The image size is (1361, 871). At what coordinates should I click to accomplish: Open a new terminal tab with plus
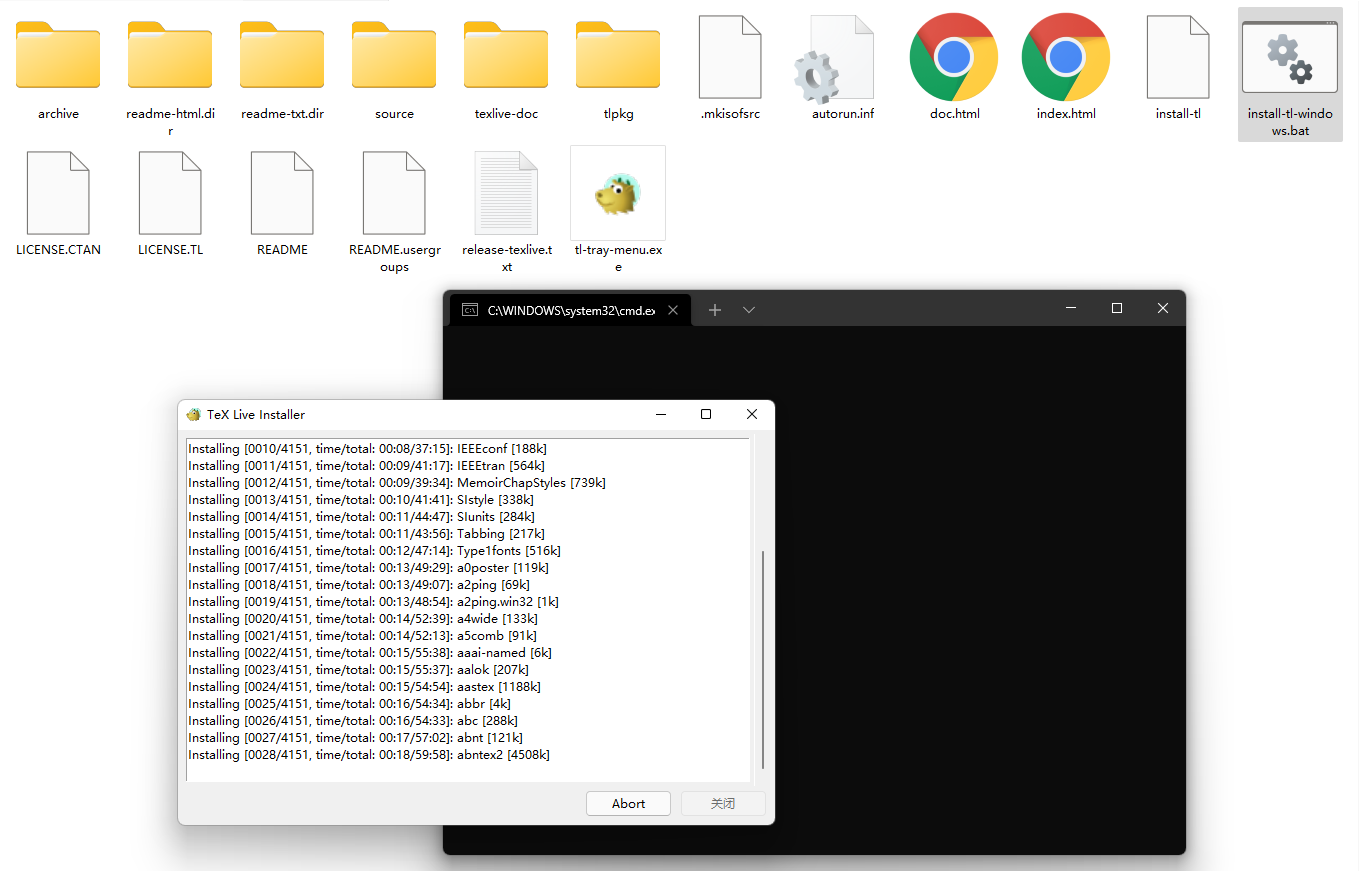point(715,310)
